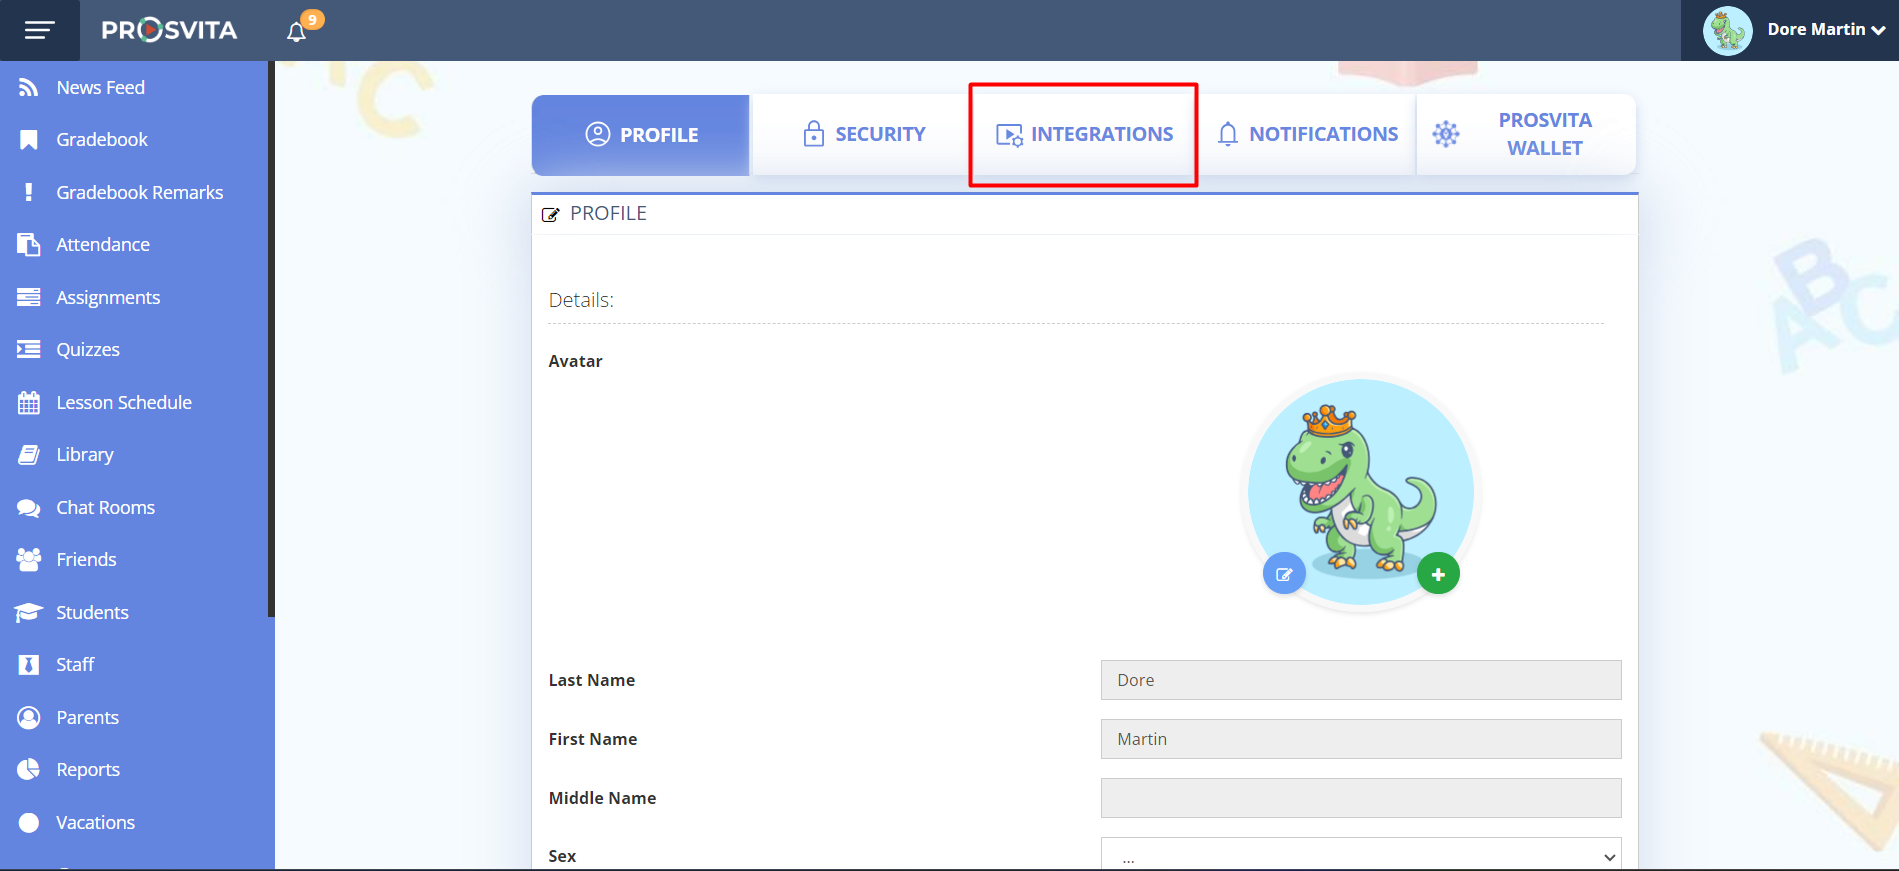Switch to the Security tab
Screen dimensions: 1899x871
(x=864, y=134)
